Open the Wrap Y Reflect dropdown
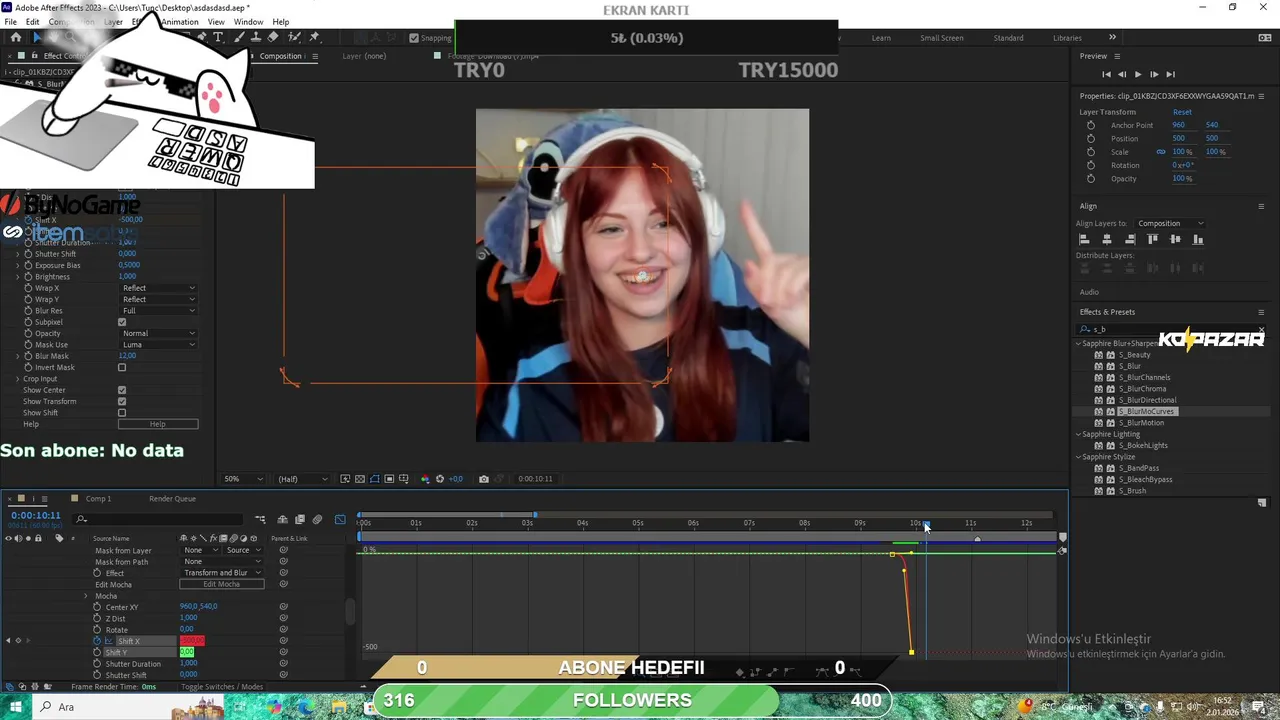 [x=158, y=299]
